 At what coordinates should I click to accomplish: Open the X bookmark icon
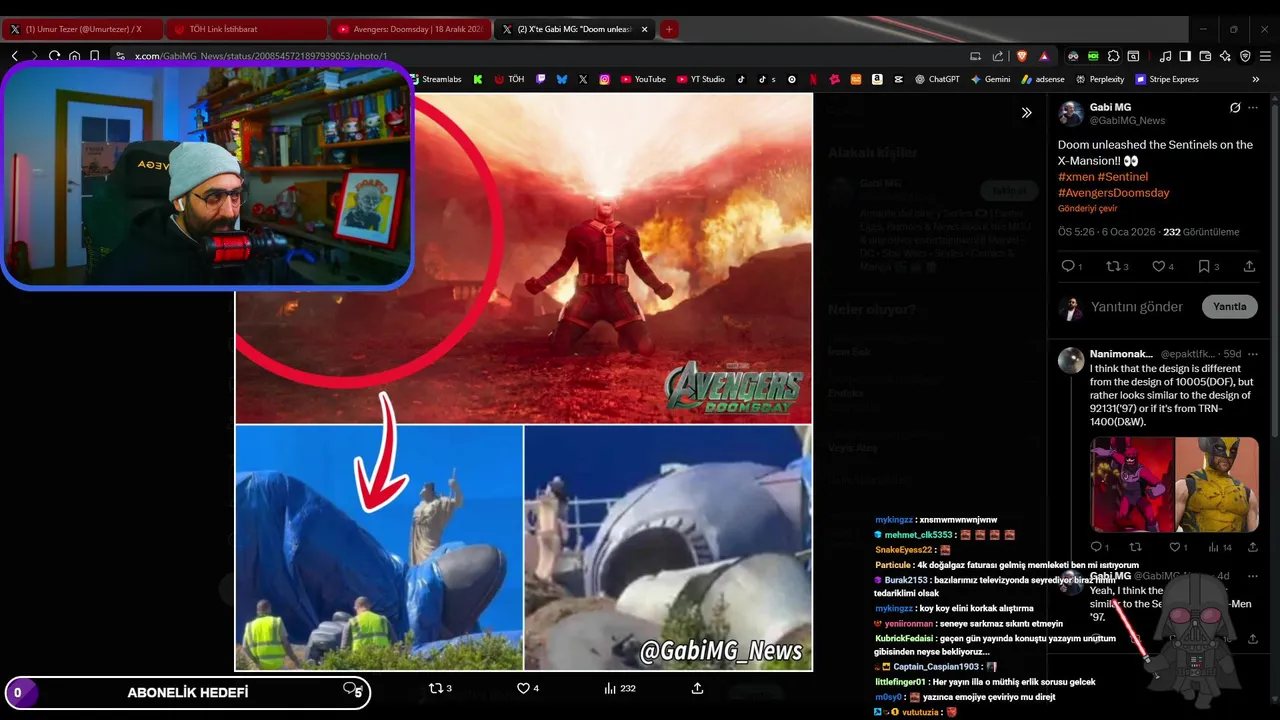pos(583,79)
